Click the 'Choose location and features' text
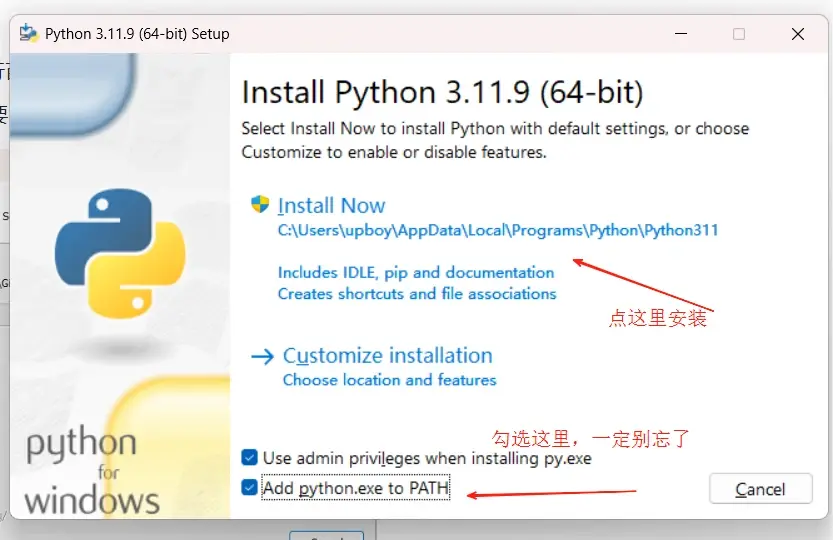Image resolution: width=833 pixels, height=540 pixels. [389, 380]
